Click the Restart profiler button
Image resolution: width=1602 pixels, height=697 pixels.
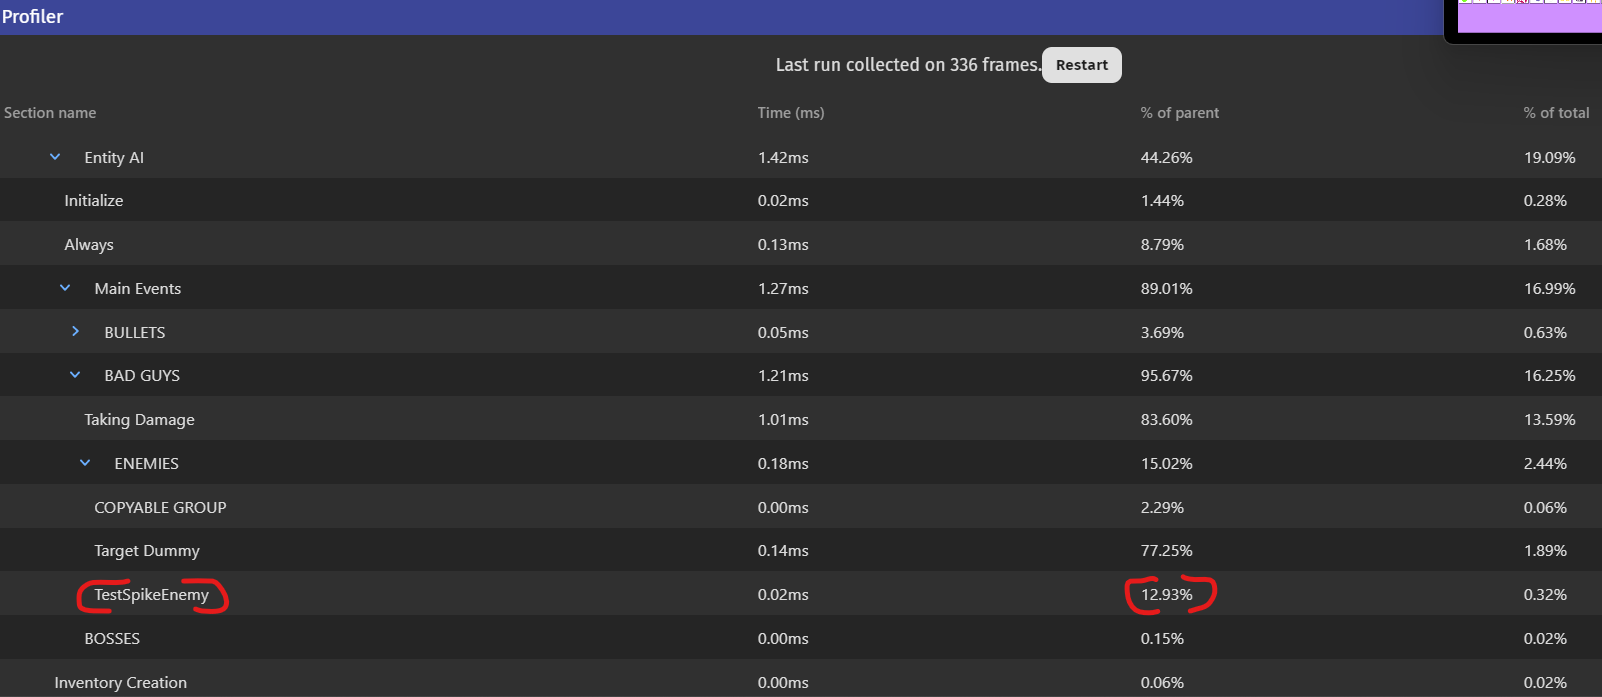(x=1081, y=65)
